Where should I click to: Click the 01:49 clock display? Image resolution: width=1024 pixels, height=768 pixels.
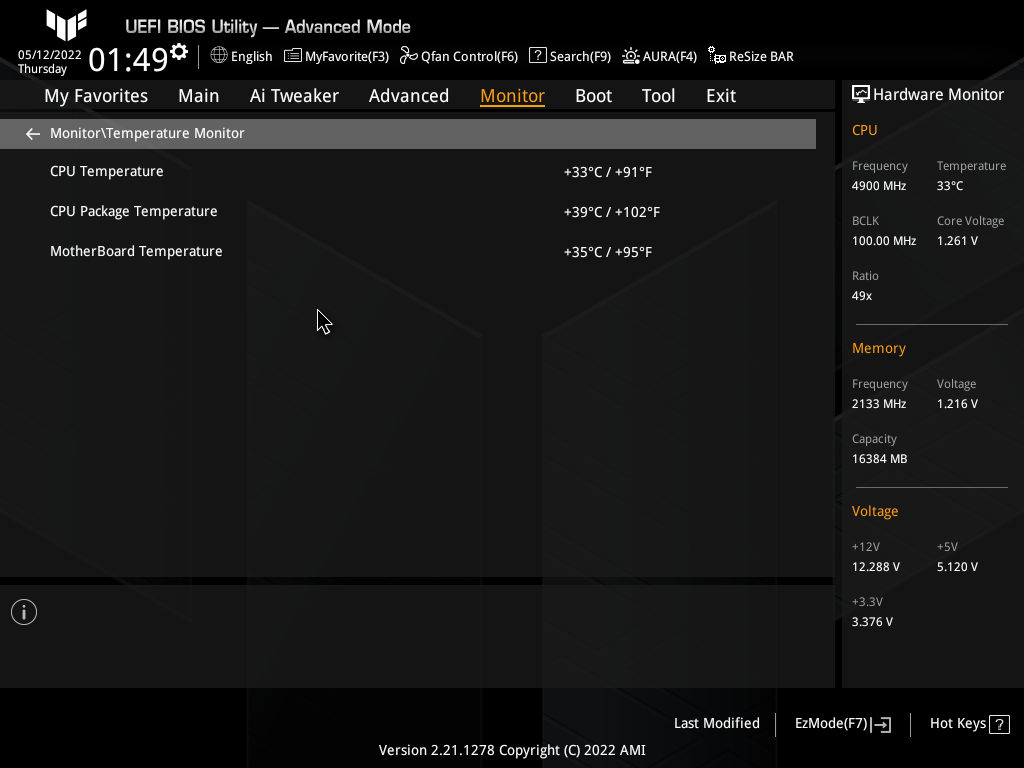pyautogui.click(x=129, y=59)
